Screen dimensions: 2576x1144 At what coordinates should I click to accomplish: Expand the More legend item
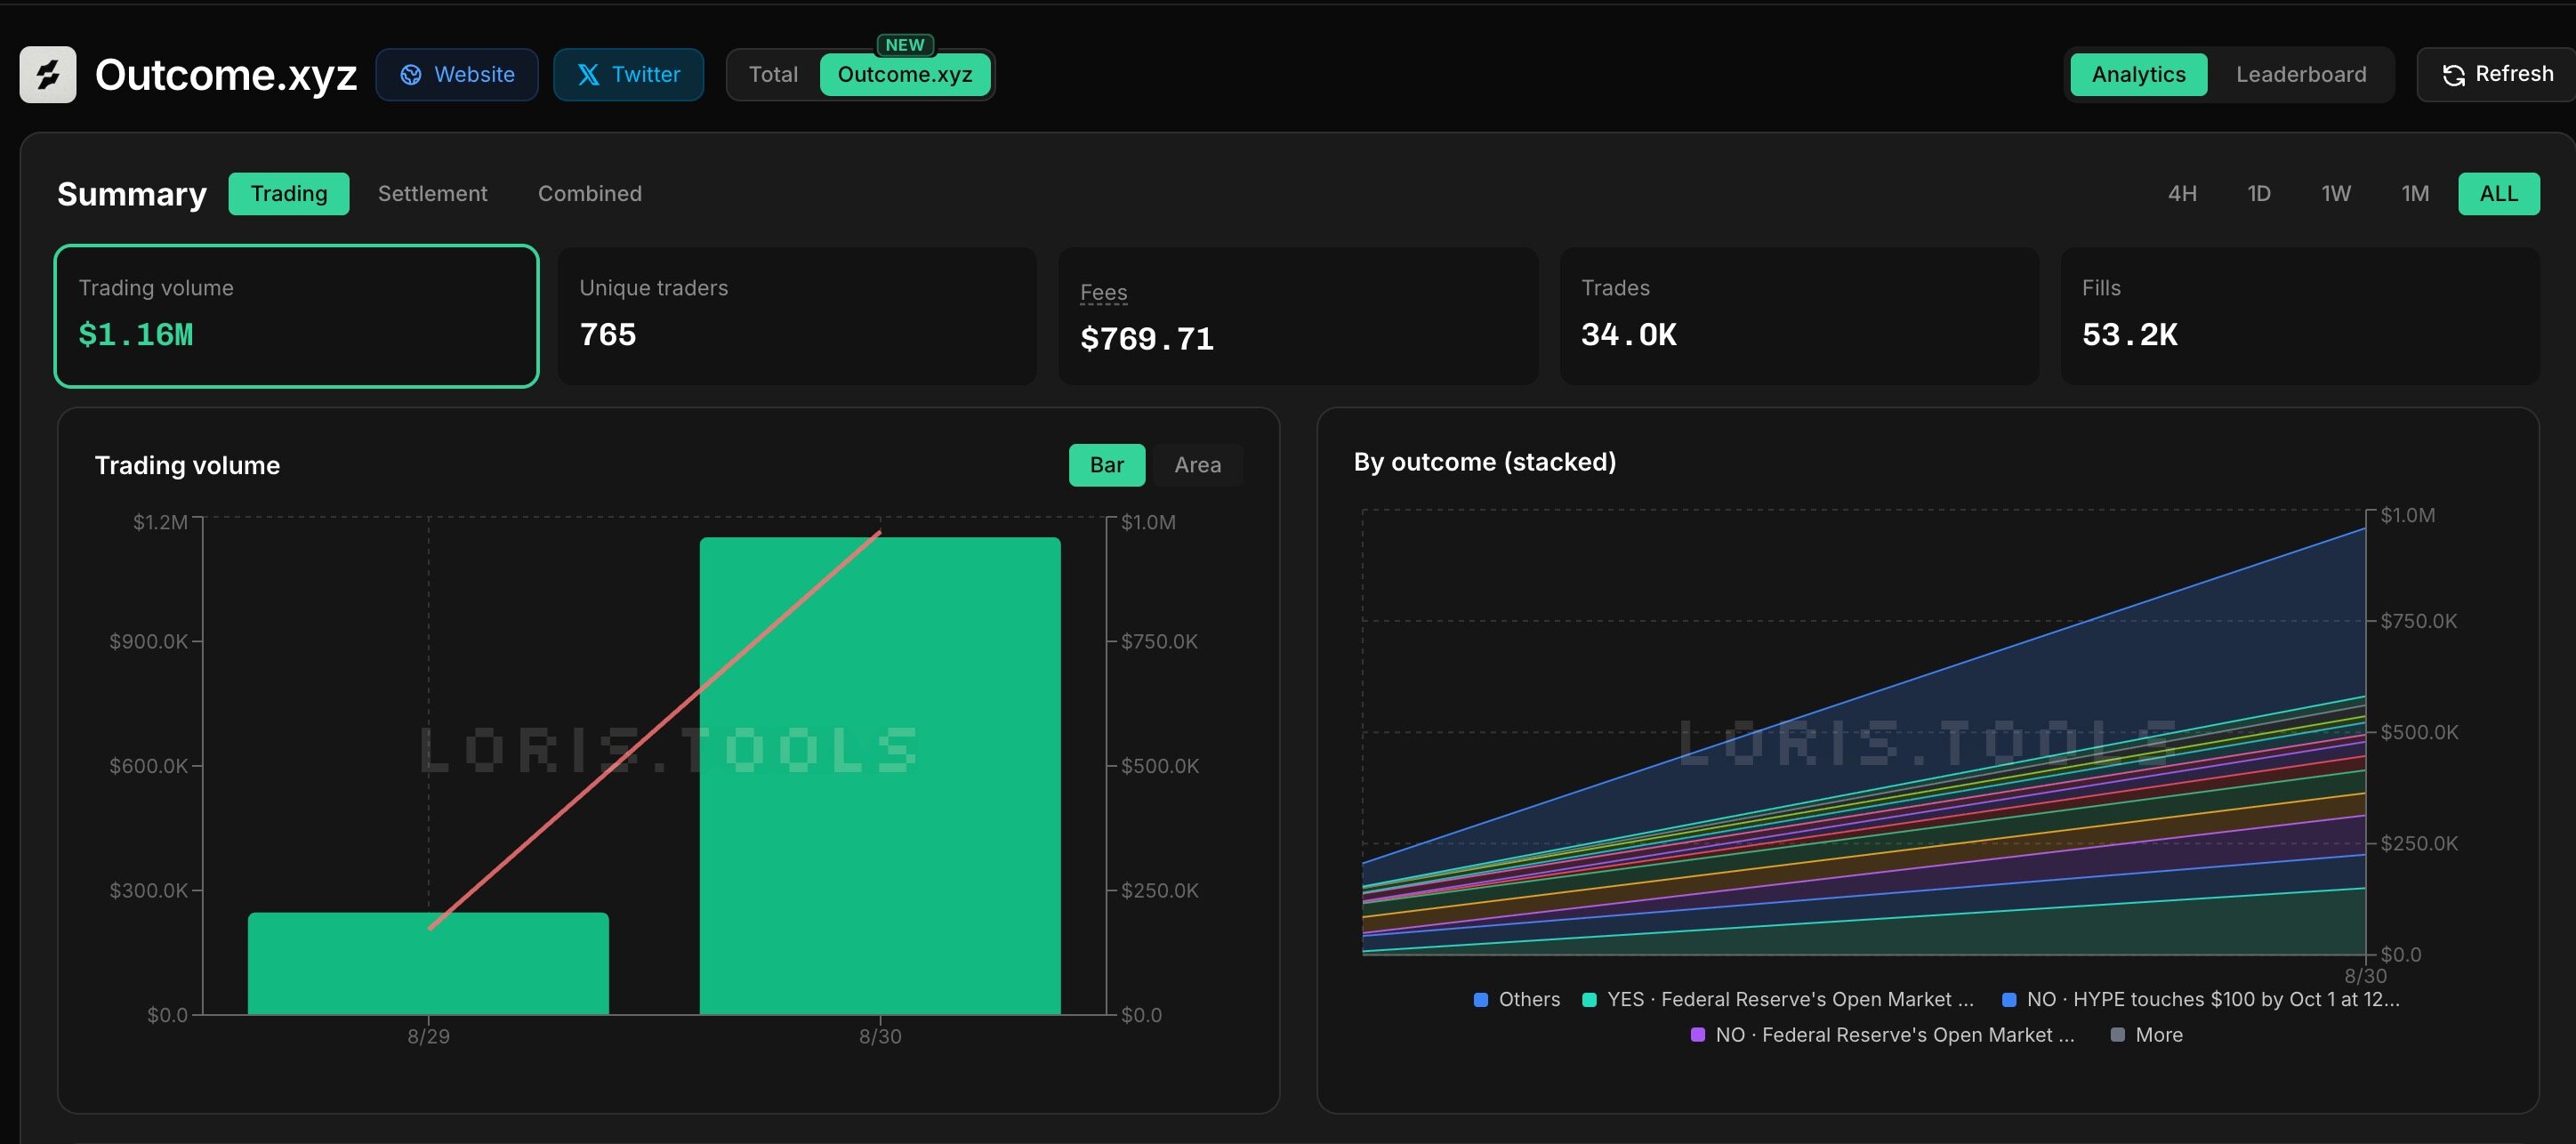pyautogui.click(x=2147, y=1035)
